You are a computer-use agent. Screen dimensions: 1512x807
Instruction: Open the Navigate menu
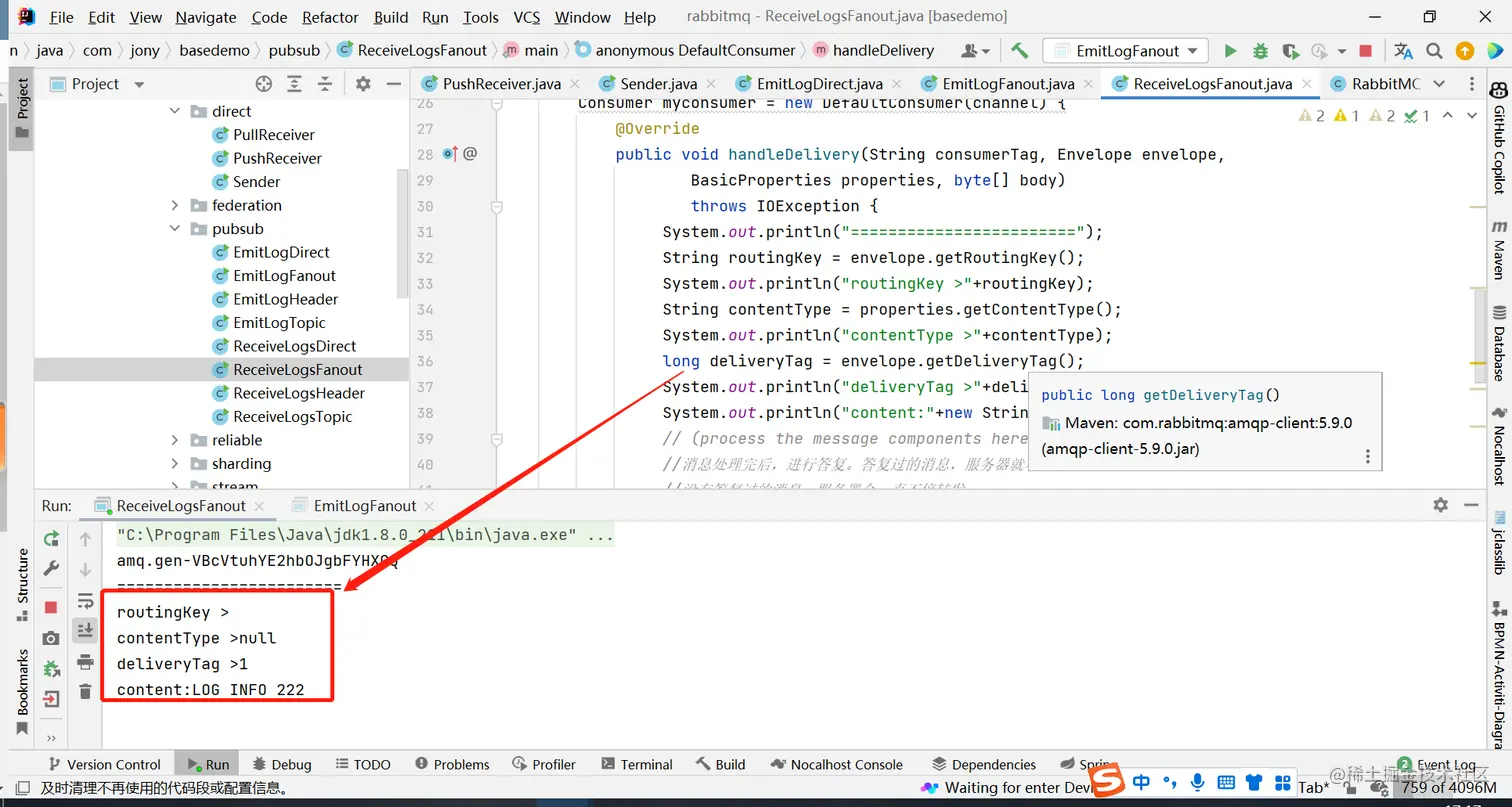206,17
